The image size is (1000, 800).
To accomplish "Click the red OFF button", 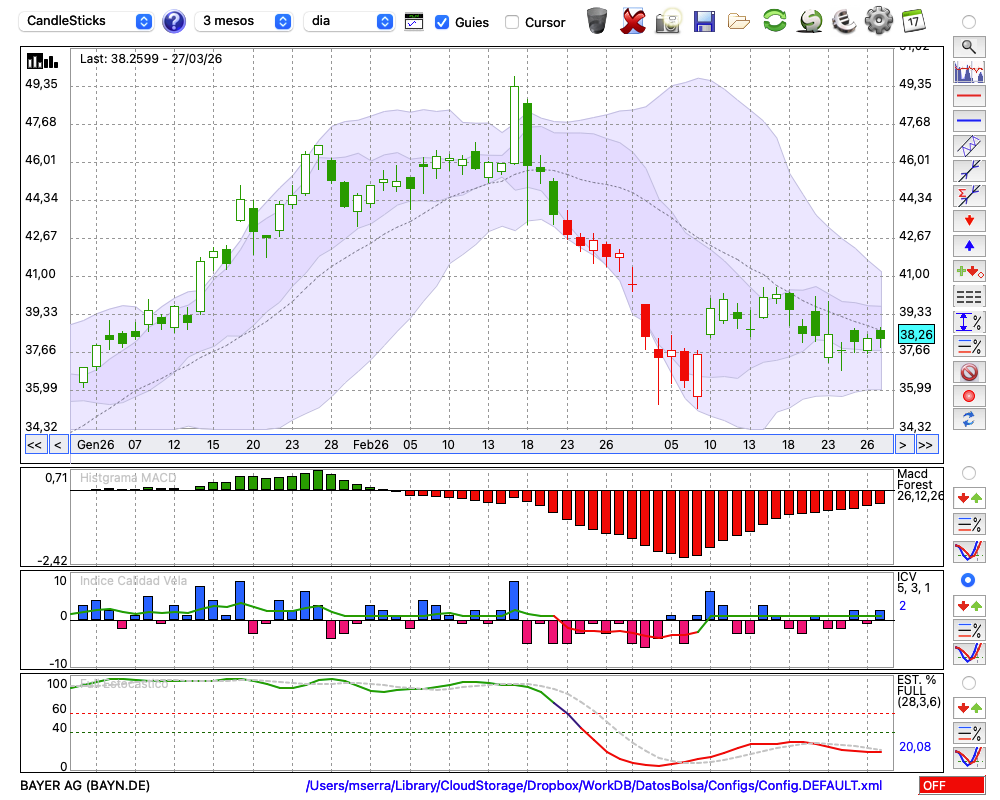I will click(x=951, y=786).
